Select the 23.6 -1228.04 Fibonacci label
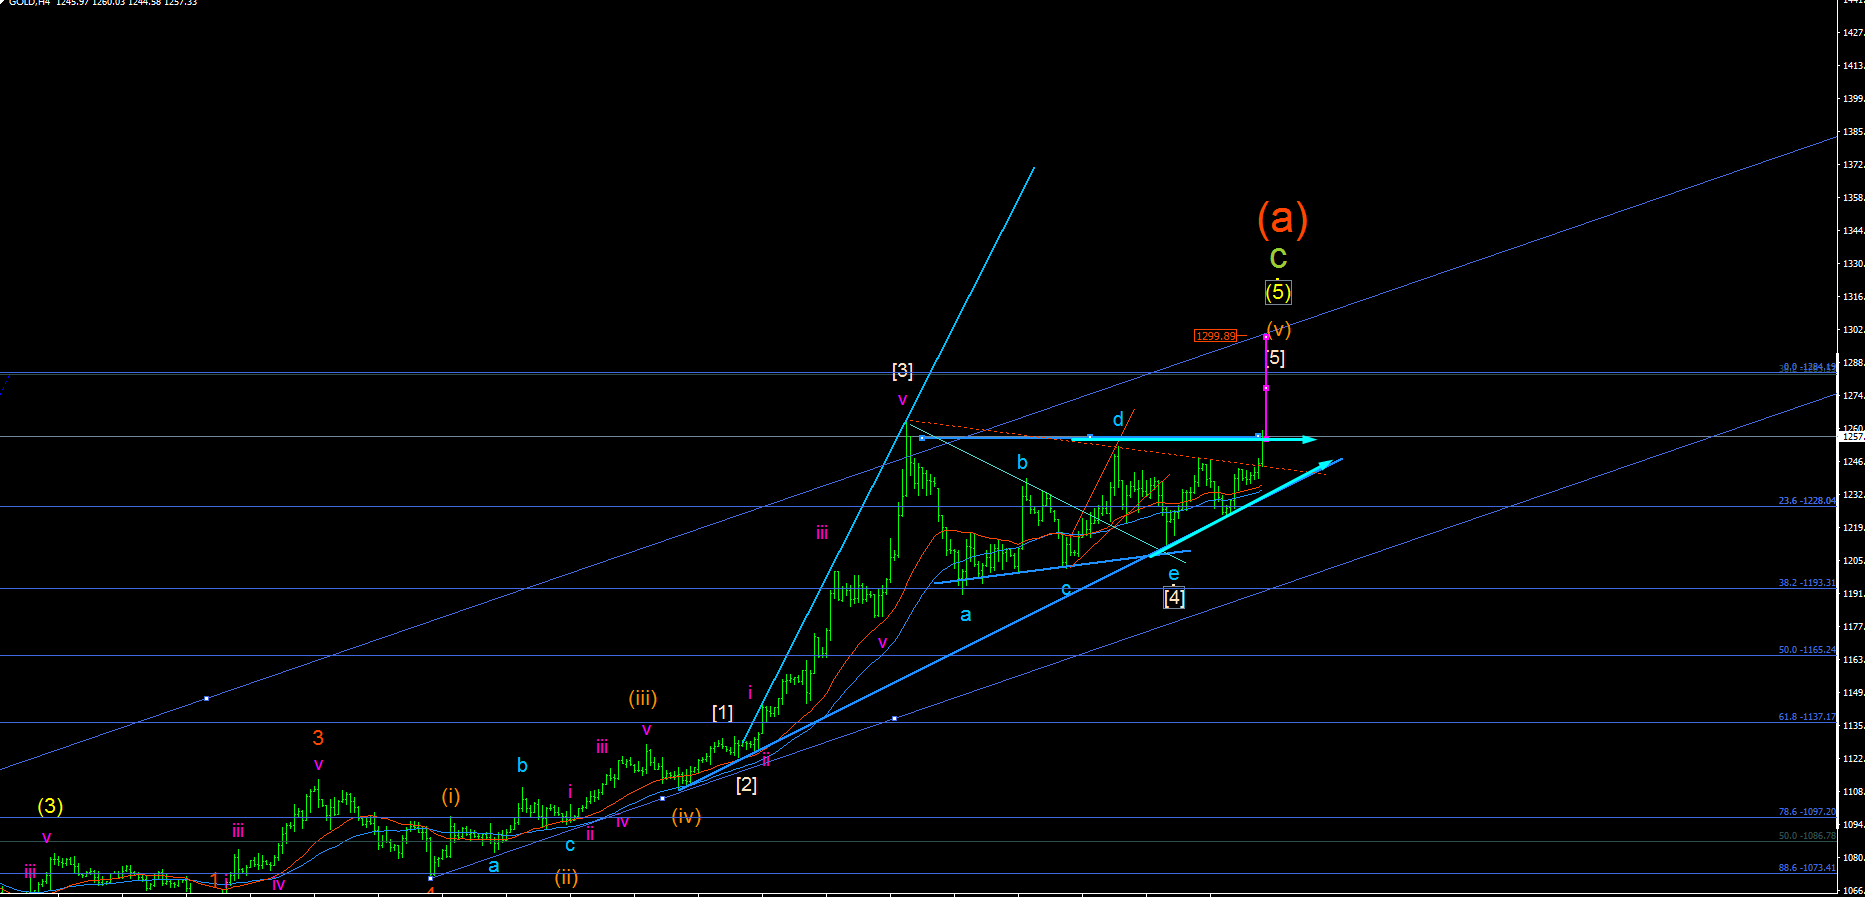This screenshot has height=897, width=1865. 1807,501
